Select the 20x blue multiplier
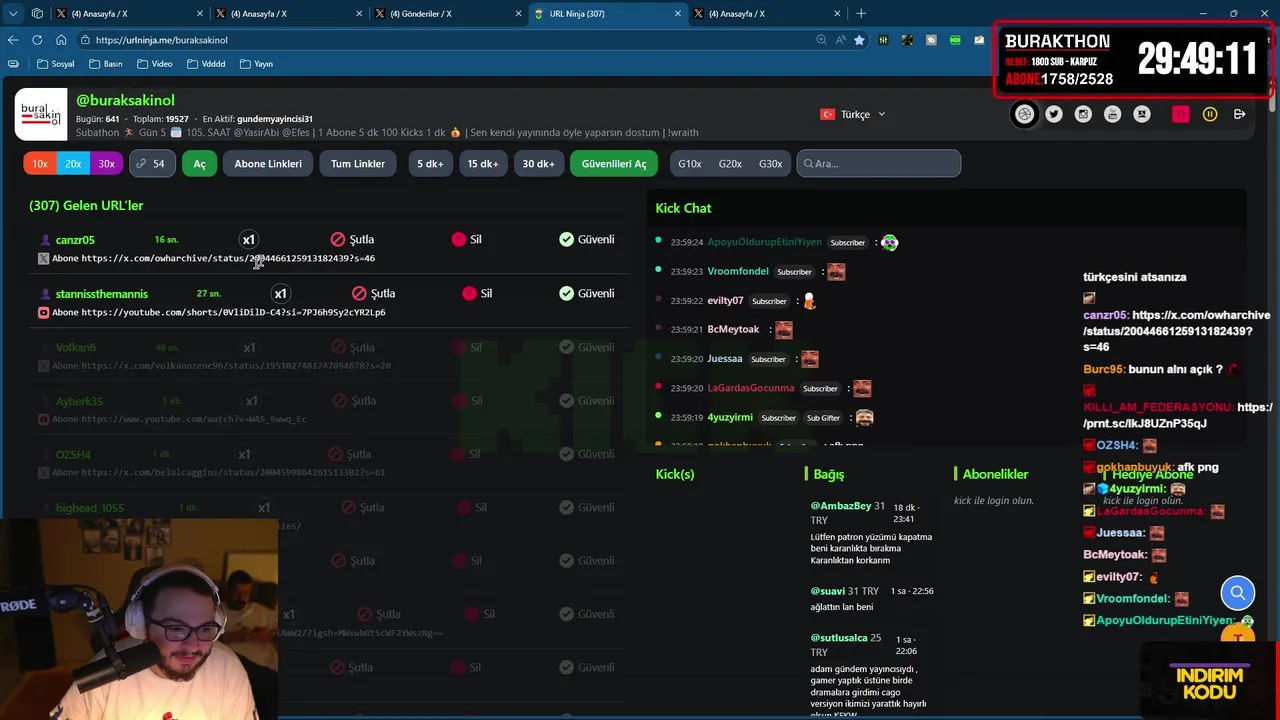This screenshot has width=1280, height=720. pos(73,164)
